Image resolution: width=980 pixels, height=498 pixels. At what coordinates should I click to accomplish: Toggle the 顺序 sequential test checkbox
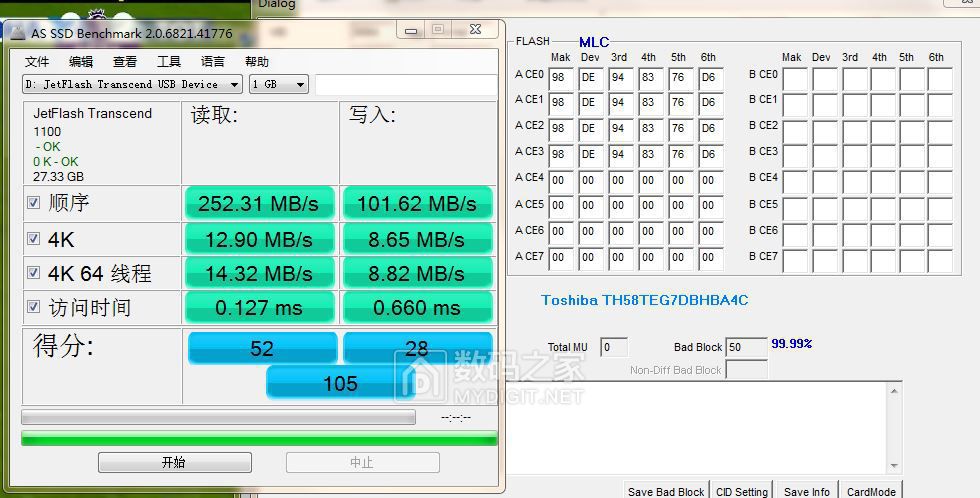pos(34,202)
